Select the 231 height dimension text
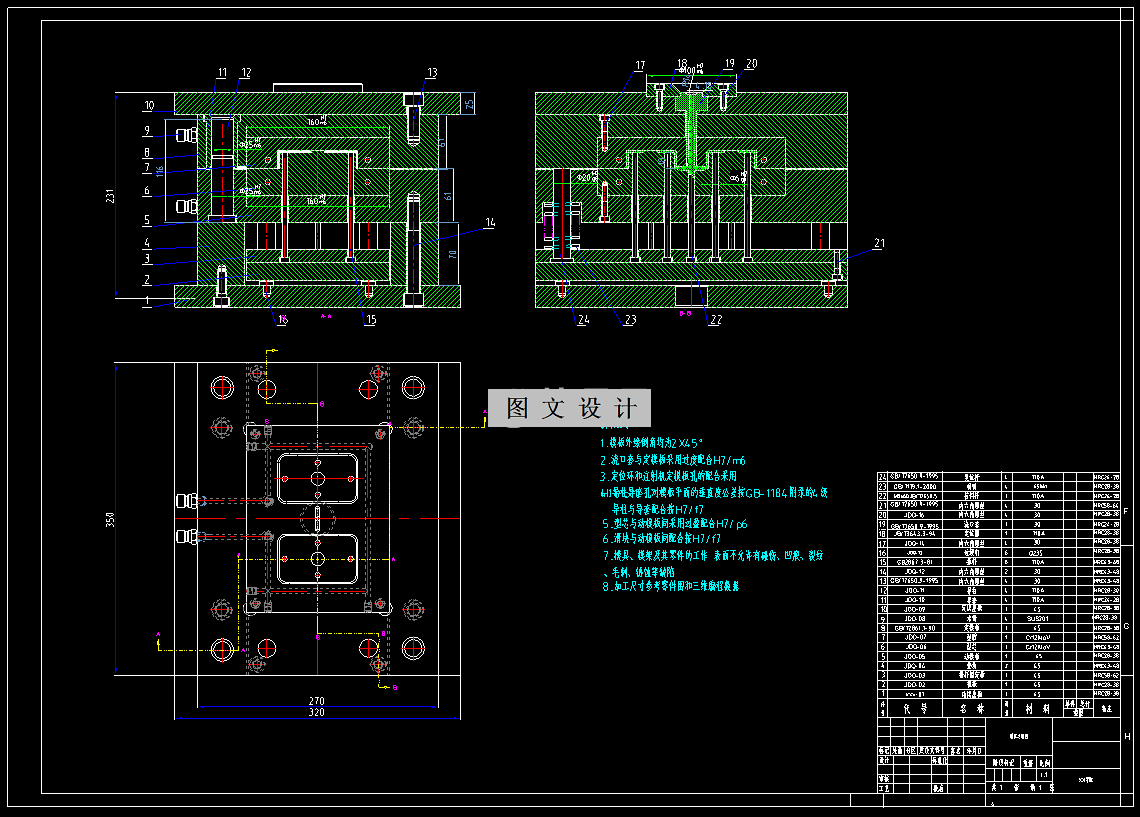Screen dimensions: 1140x817 click(x=110, y=196)
